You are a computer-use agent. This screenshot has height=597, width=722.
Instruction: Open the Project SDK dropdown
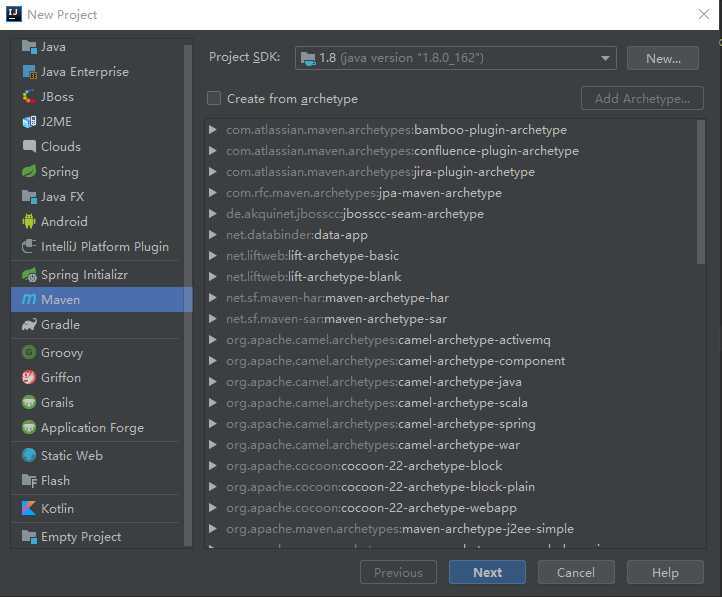(x=455, y=58)
